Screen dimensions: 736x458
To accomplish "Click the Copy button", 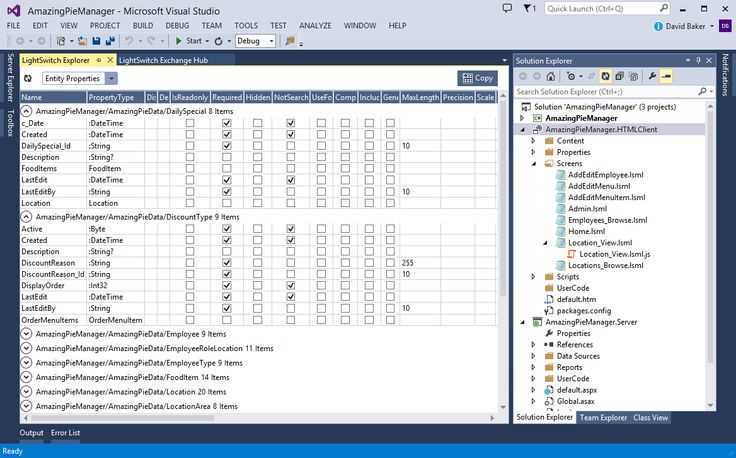I will pyautogui.click(x=477, y=78).
